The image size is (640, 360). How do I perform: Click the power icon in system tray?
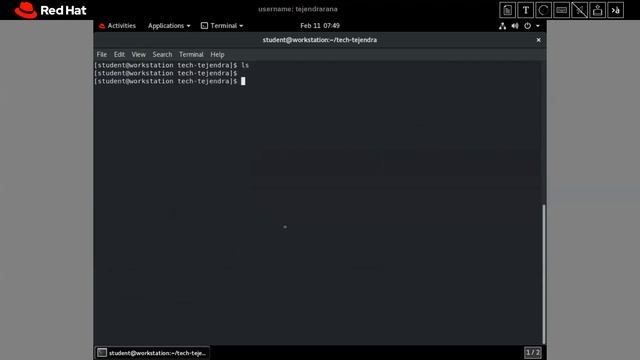point(527,26)
